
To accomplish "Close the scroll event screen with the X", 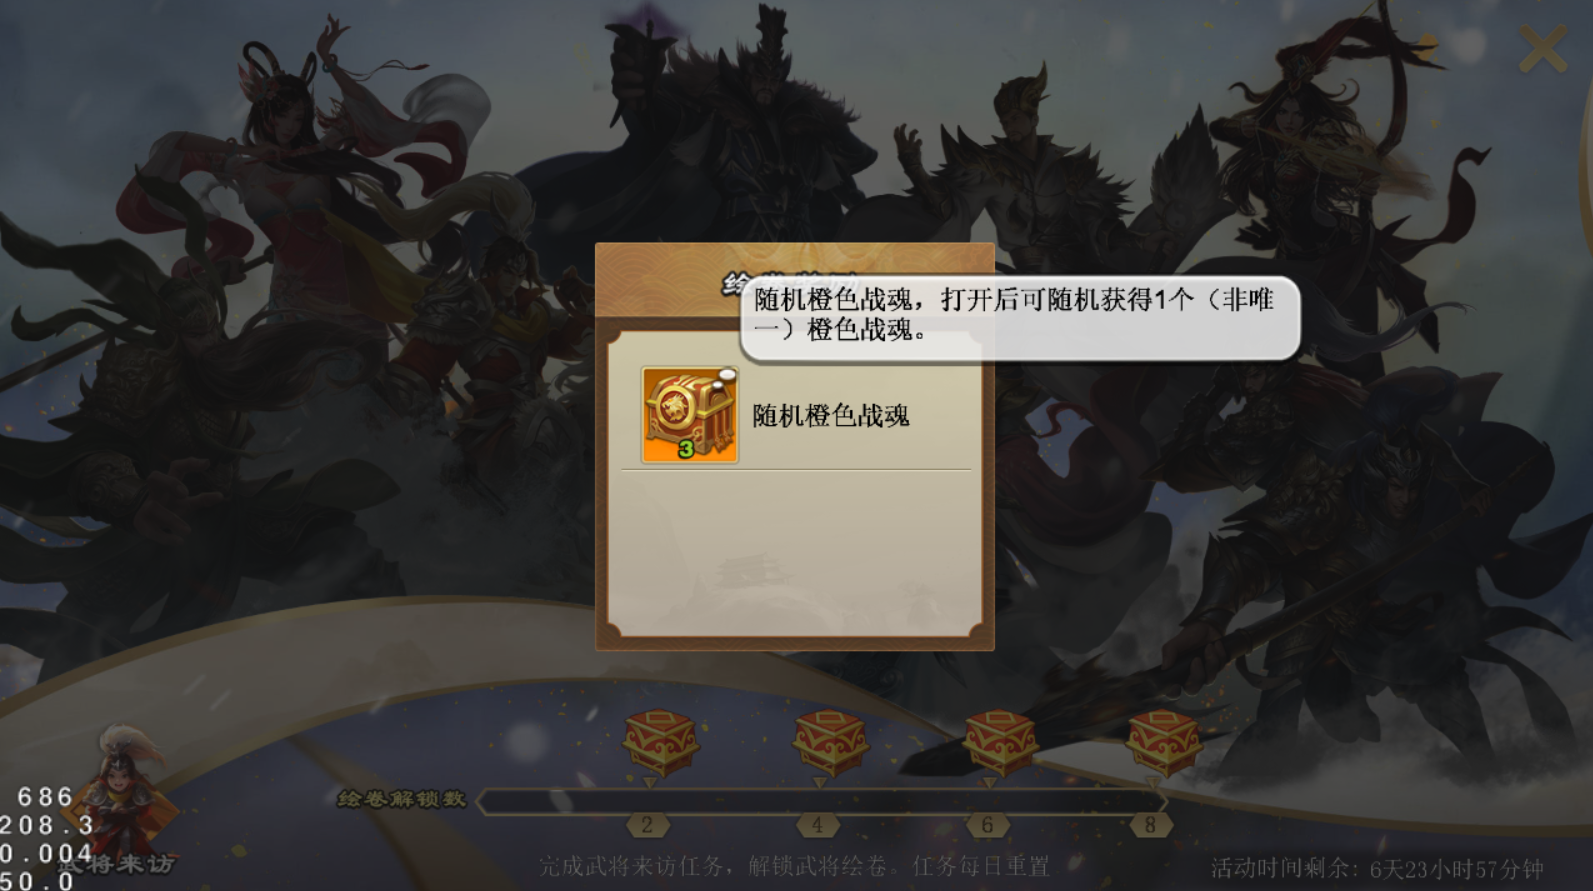I will point(1542,47).
